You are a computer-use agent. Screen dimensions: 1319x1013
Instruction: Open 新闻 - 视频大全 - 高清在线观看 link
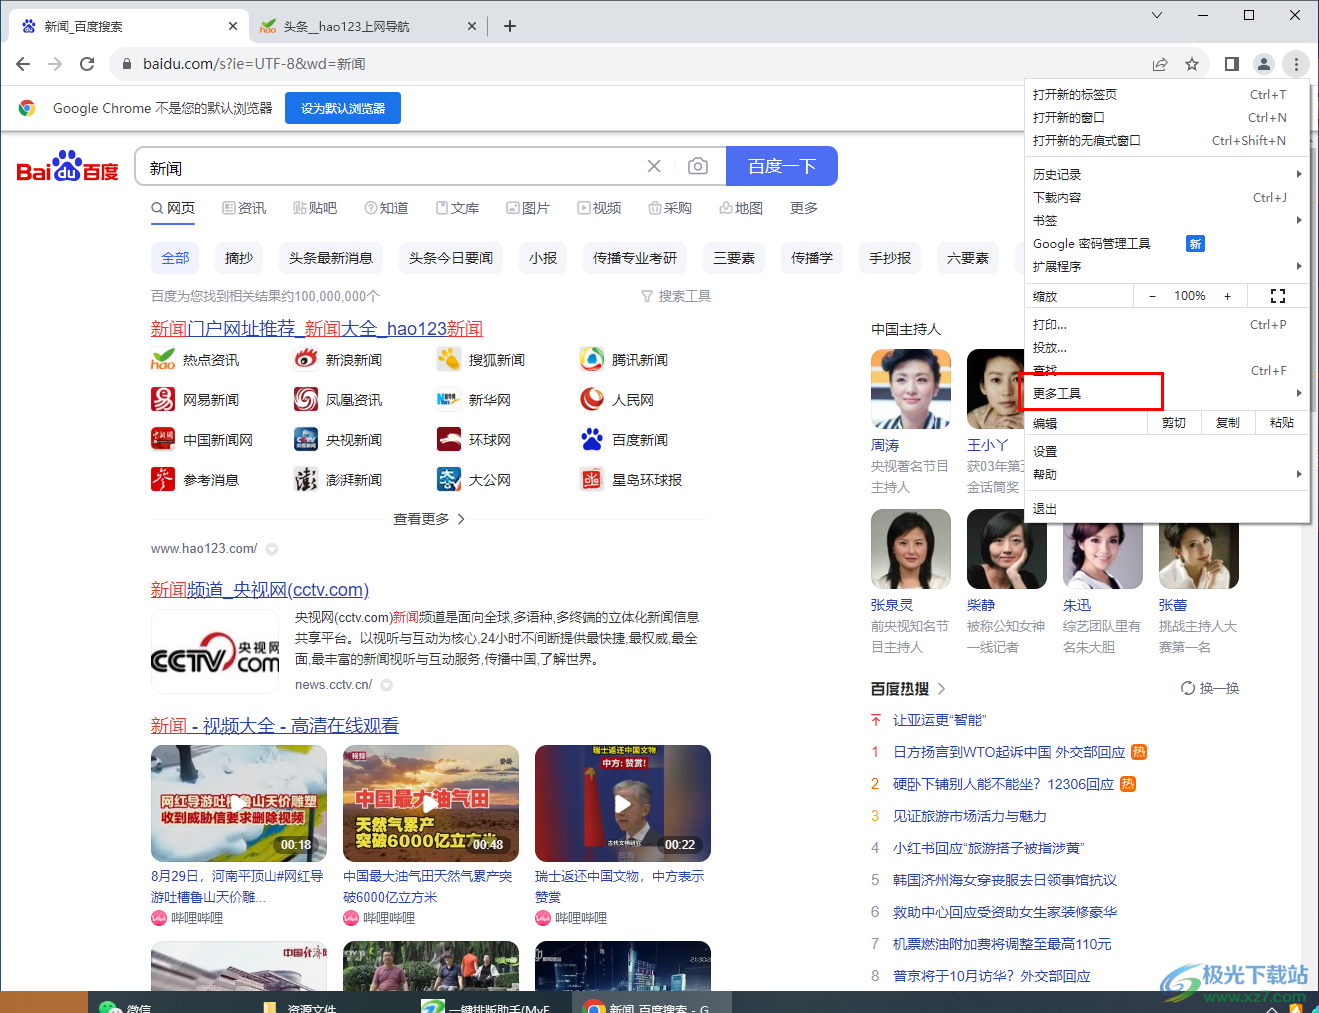tap(275, 726)
